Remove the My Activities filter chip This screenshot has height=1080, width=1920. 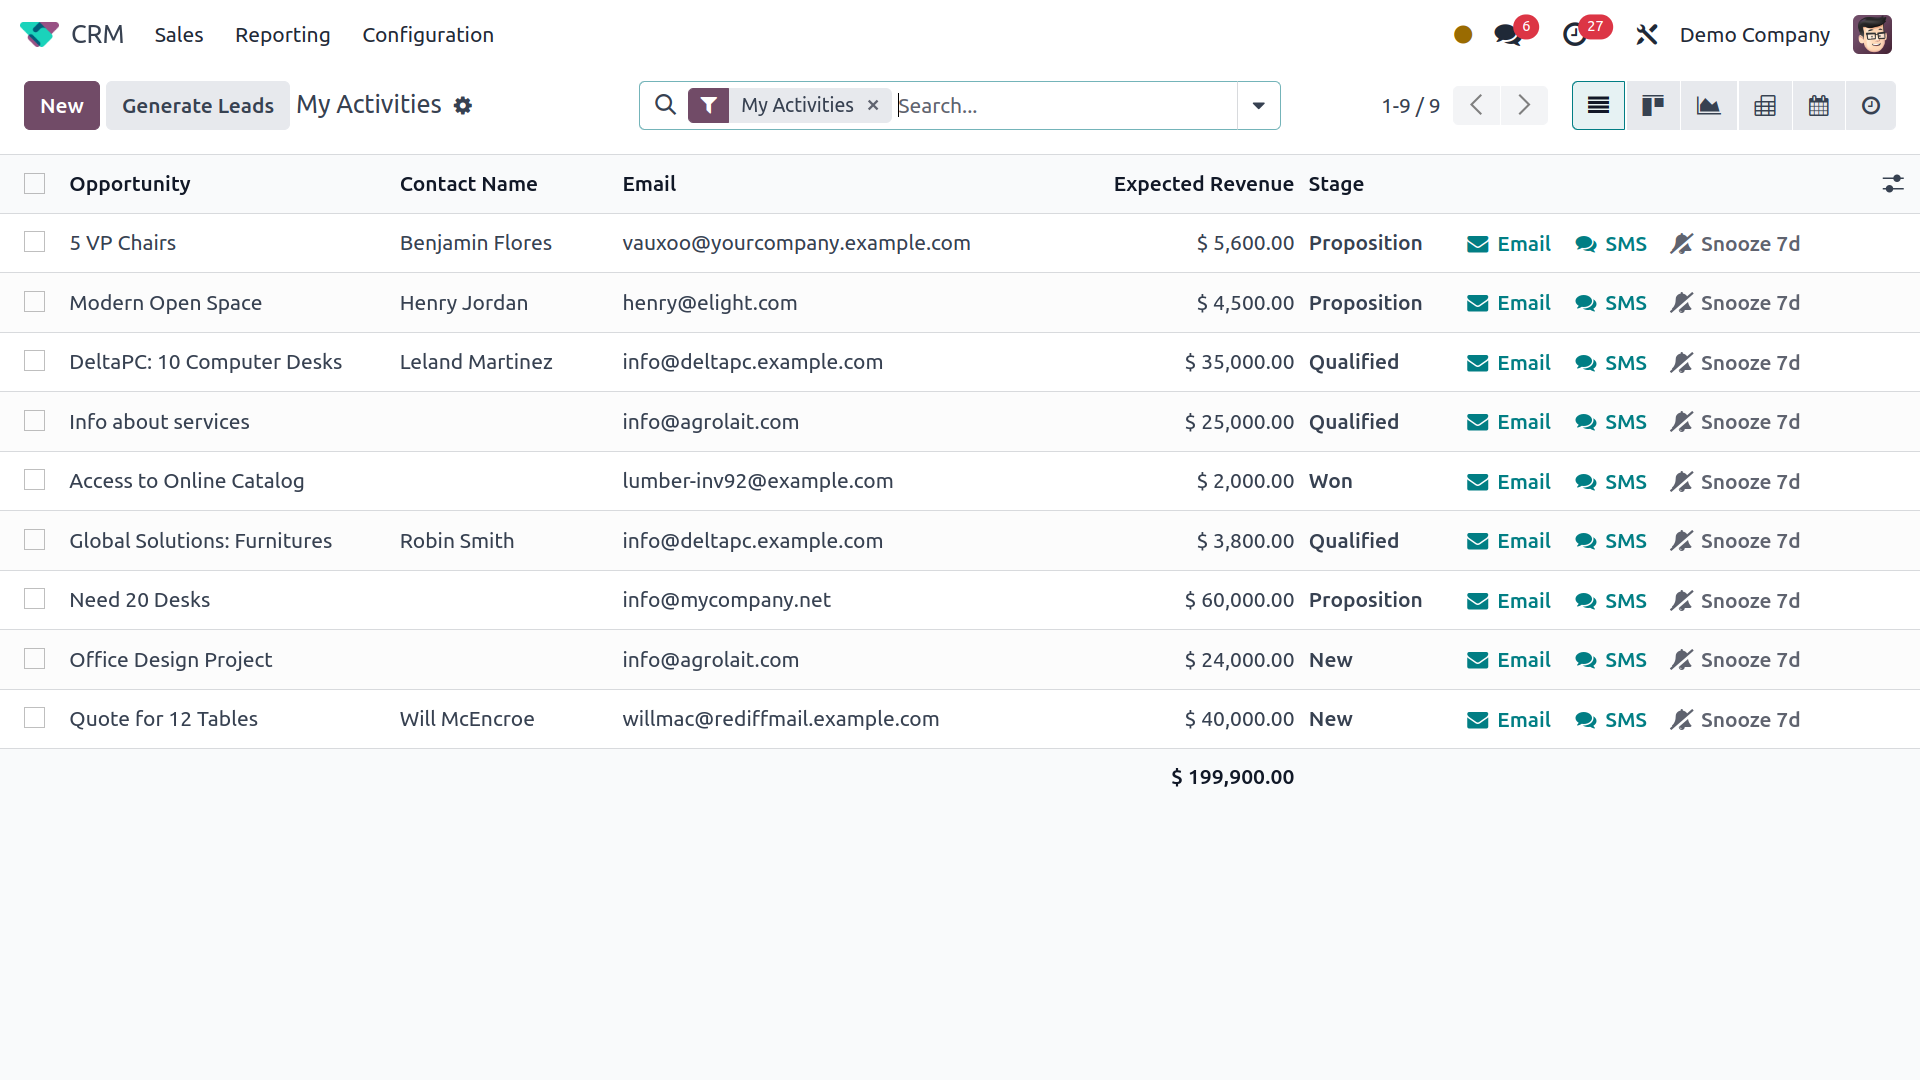872,105
